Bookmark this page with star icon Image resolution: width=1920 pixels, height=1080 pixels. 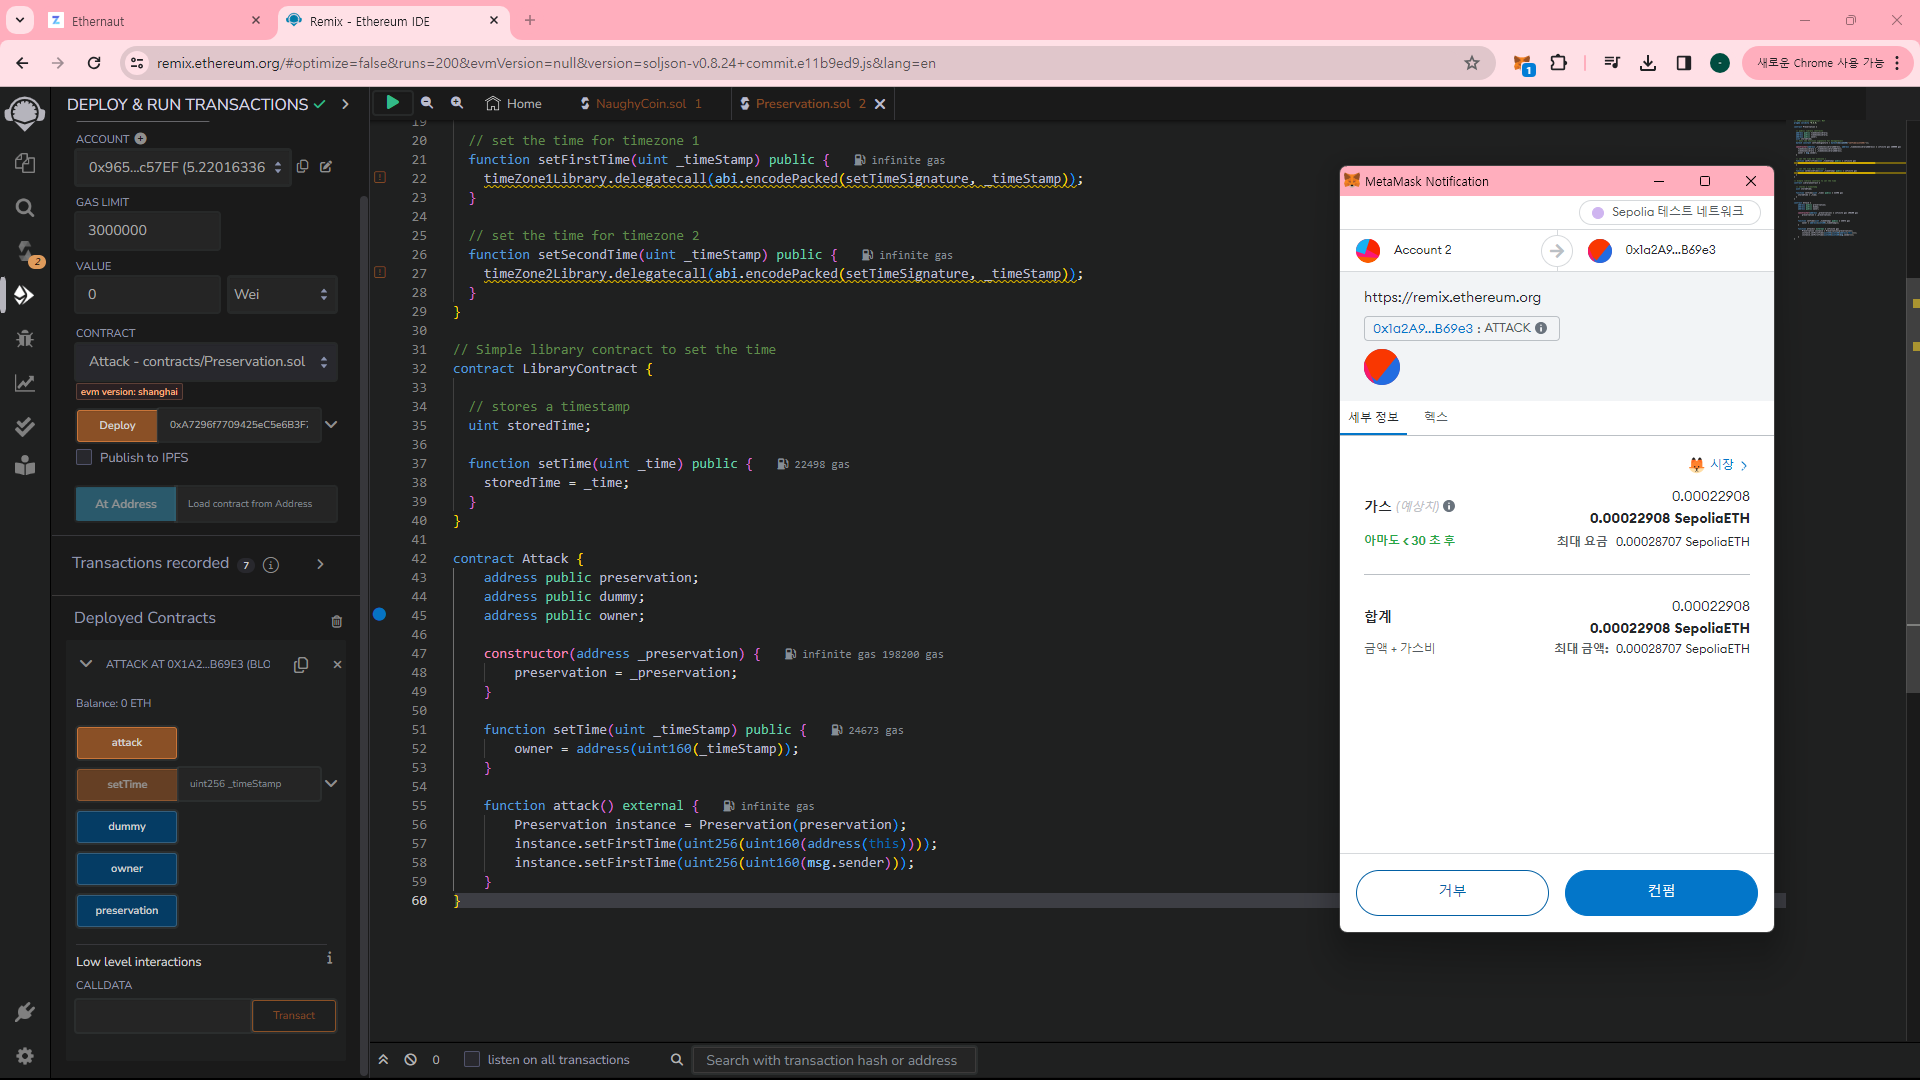pyautogui.click(x=1472, y=63)
